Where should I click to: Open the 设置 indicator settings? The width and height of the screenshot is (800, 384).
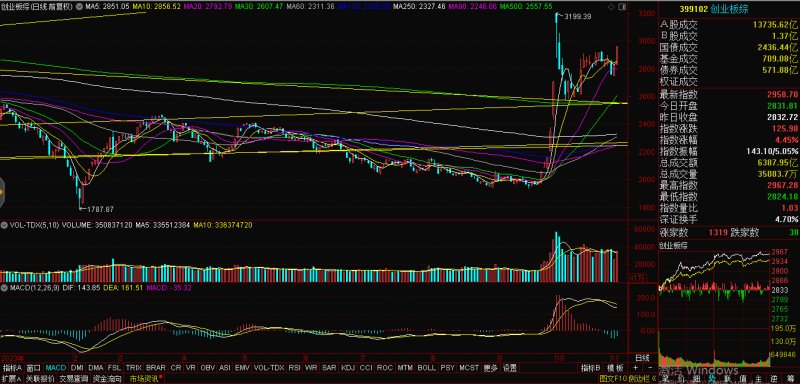[510, 368]
